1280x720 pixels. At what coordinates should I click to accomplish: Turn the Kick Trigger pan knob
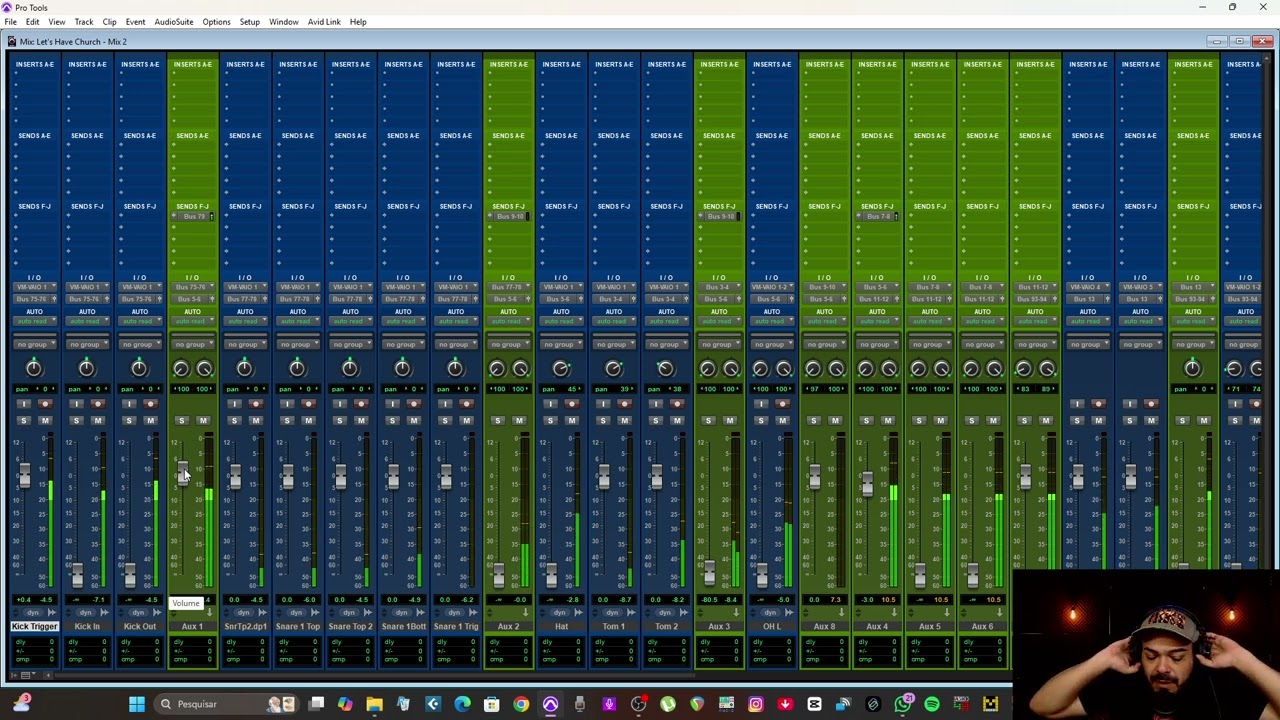click(34, 369)
